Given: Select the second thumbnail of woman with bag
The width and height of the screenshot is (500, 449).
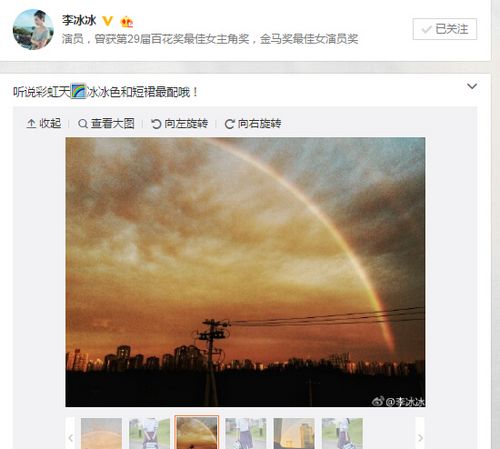Looking at the screenshot, I should click(x=149, y=433).
